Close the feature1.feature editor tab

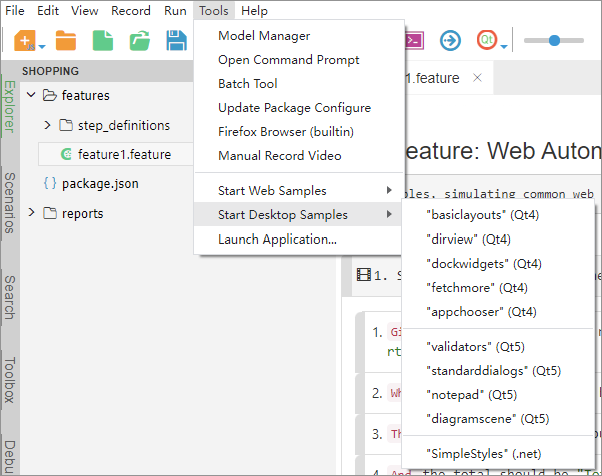tap(477, 78)
